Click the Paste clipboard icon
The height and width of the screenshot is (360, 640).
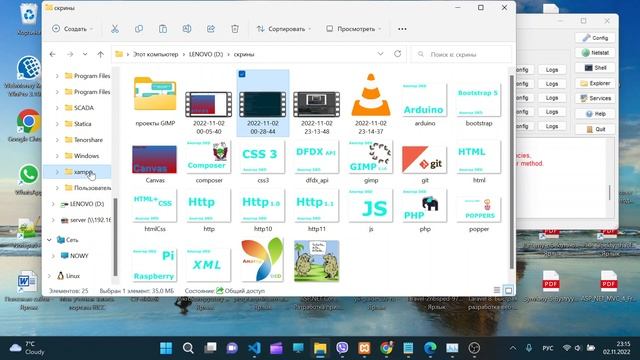coord(163,29)
